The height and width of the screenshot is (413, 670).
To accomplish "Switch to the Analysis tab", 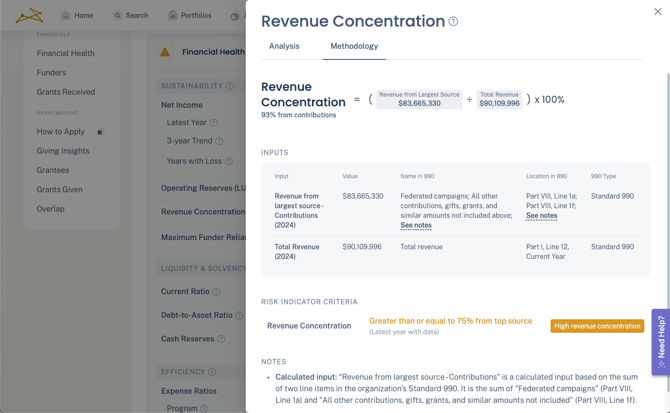I will [x=284, y=46].
